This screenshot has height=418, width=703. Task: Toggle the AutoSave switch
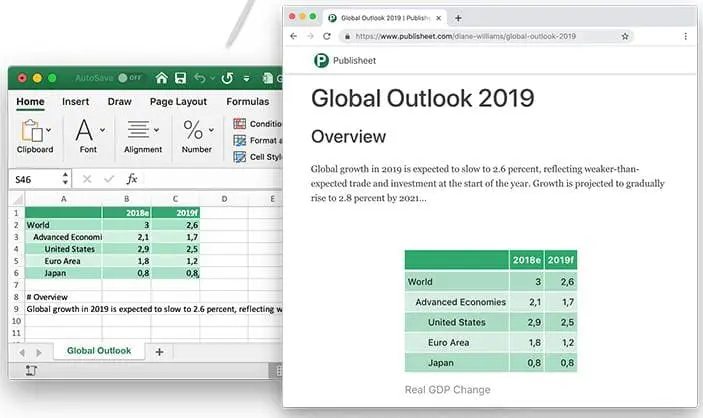coord(130,78)
